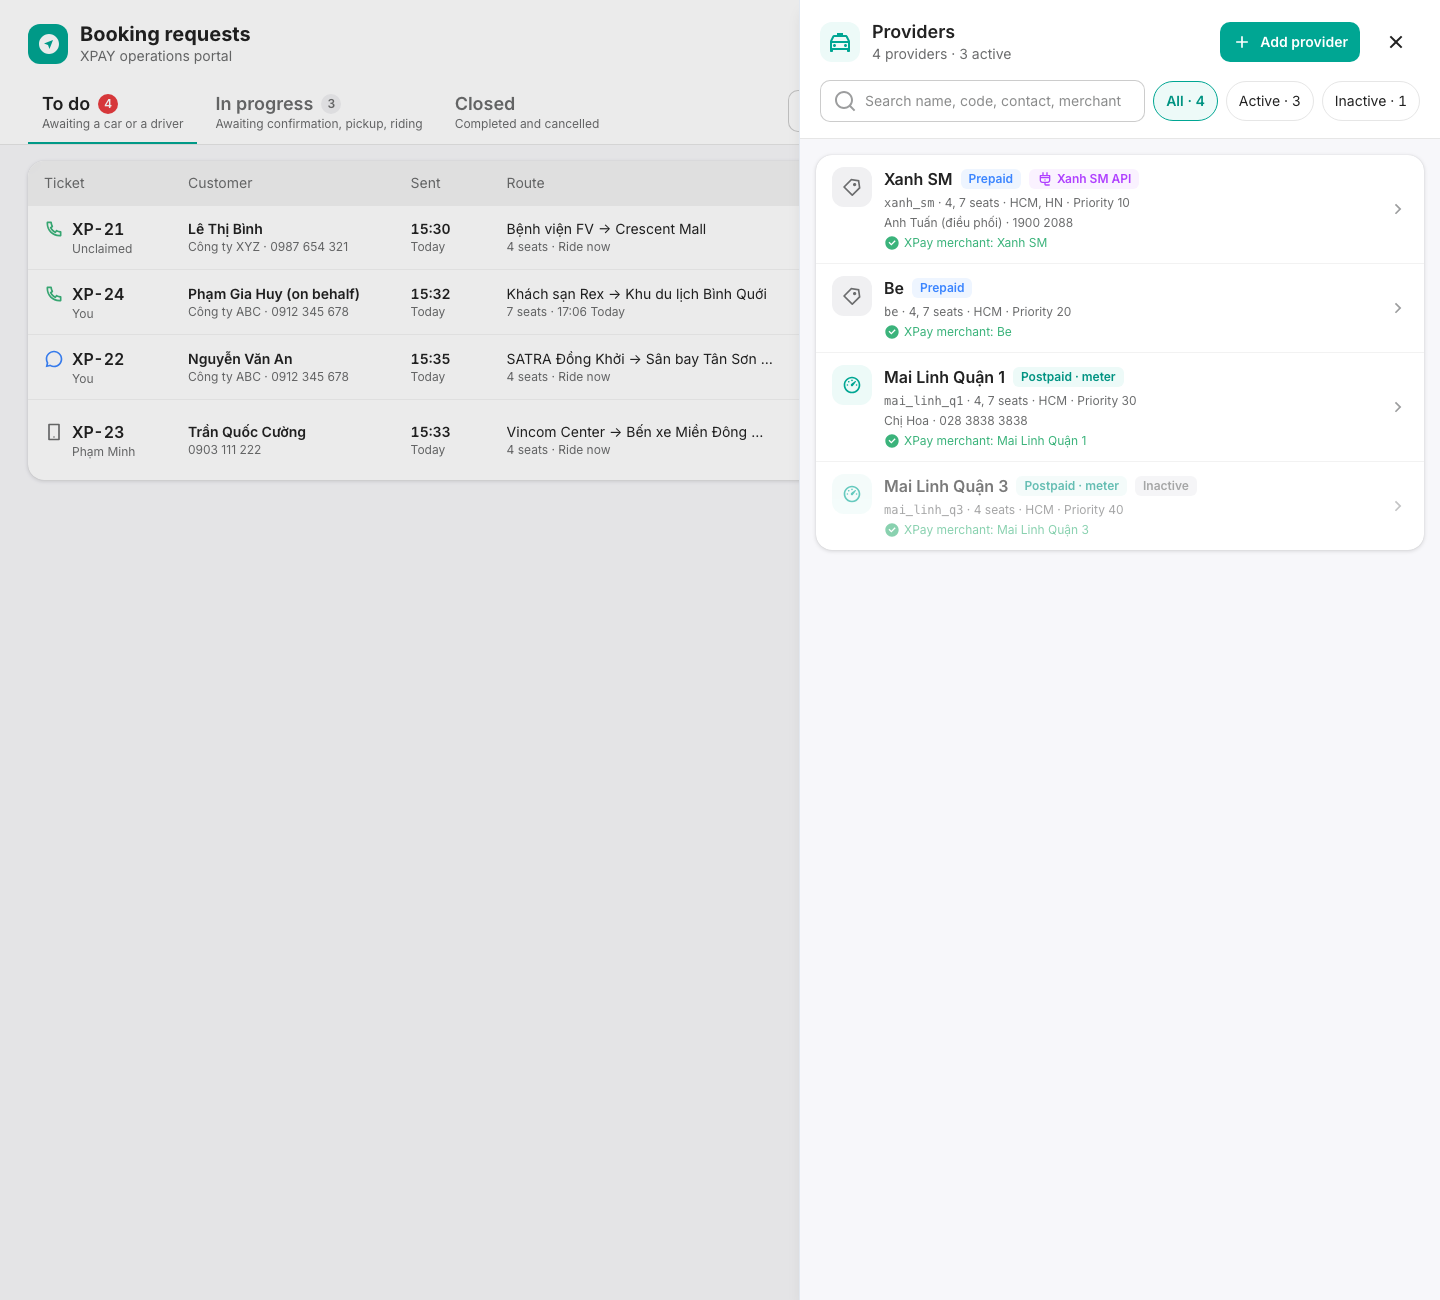Click the Phạm Minh assignee under XP-23

coord(103,452)
